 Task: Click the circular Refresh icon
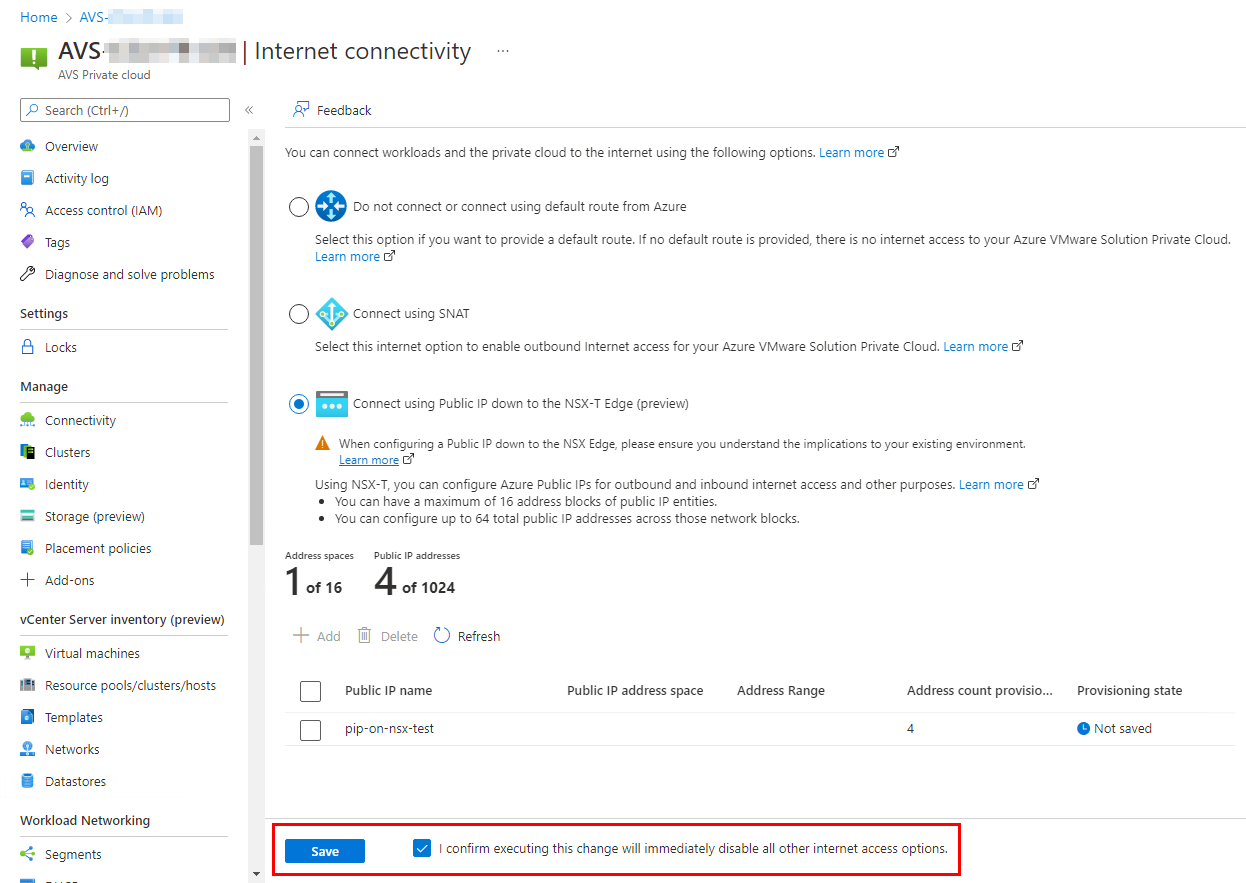[x=442, y=635]
